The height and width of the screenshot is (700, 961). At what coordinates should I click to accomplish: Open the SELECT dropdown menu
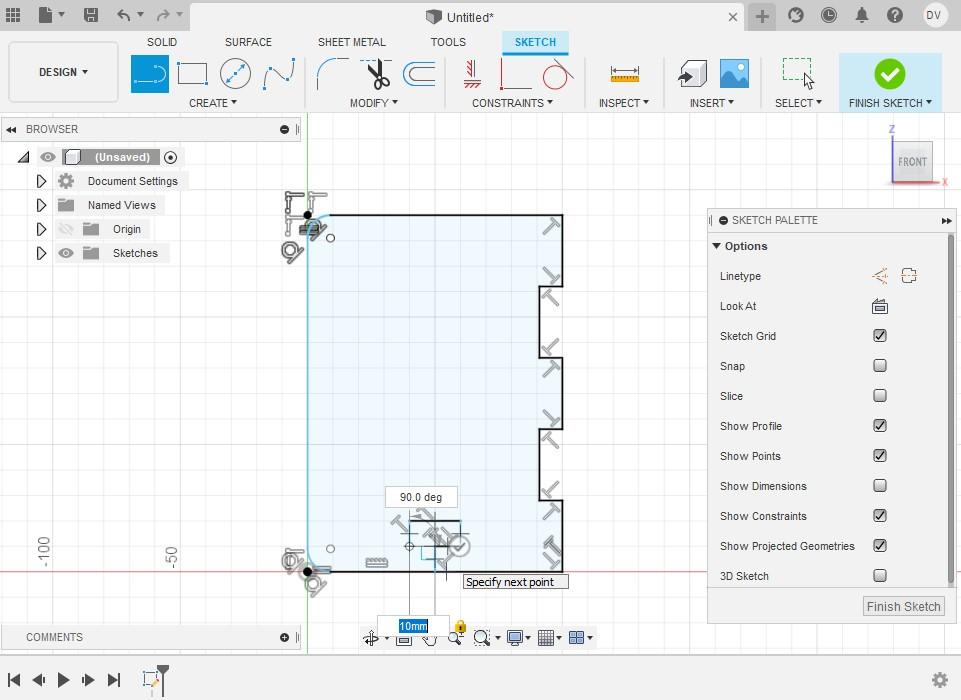[x=798, y=103]
